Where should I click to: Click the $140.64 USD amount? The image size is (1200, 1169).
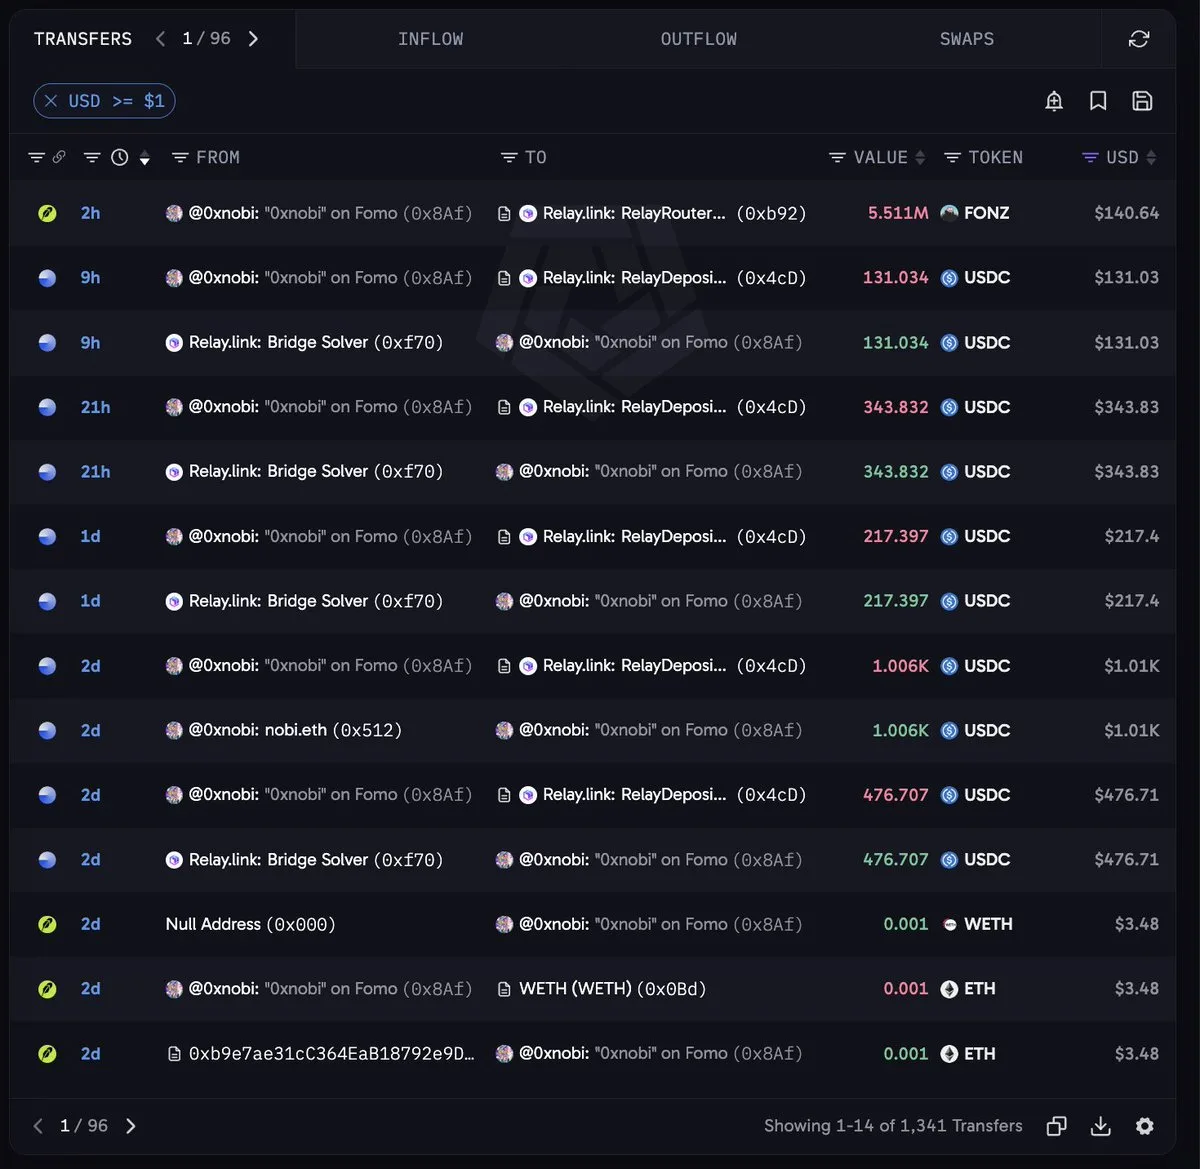point(1126,213)
